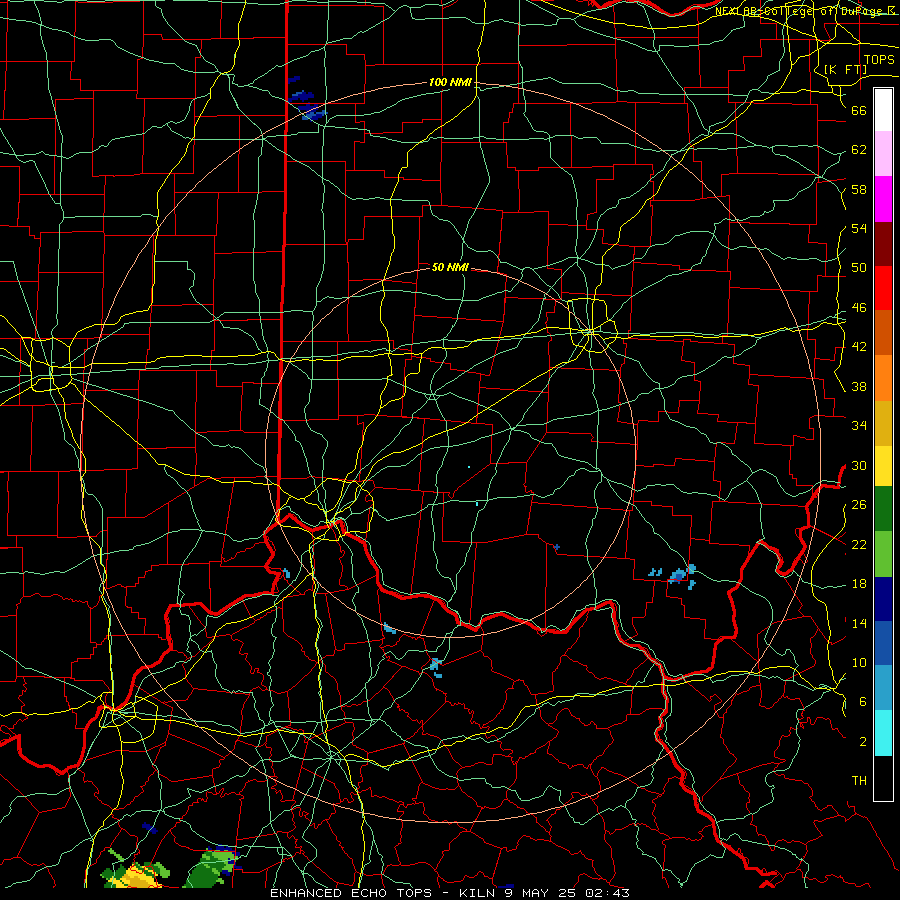900x900 pixels.
Task: Pick the gold swatch beside label 34
Action: click(883, 423)
